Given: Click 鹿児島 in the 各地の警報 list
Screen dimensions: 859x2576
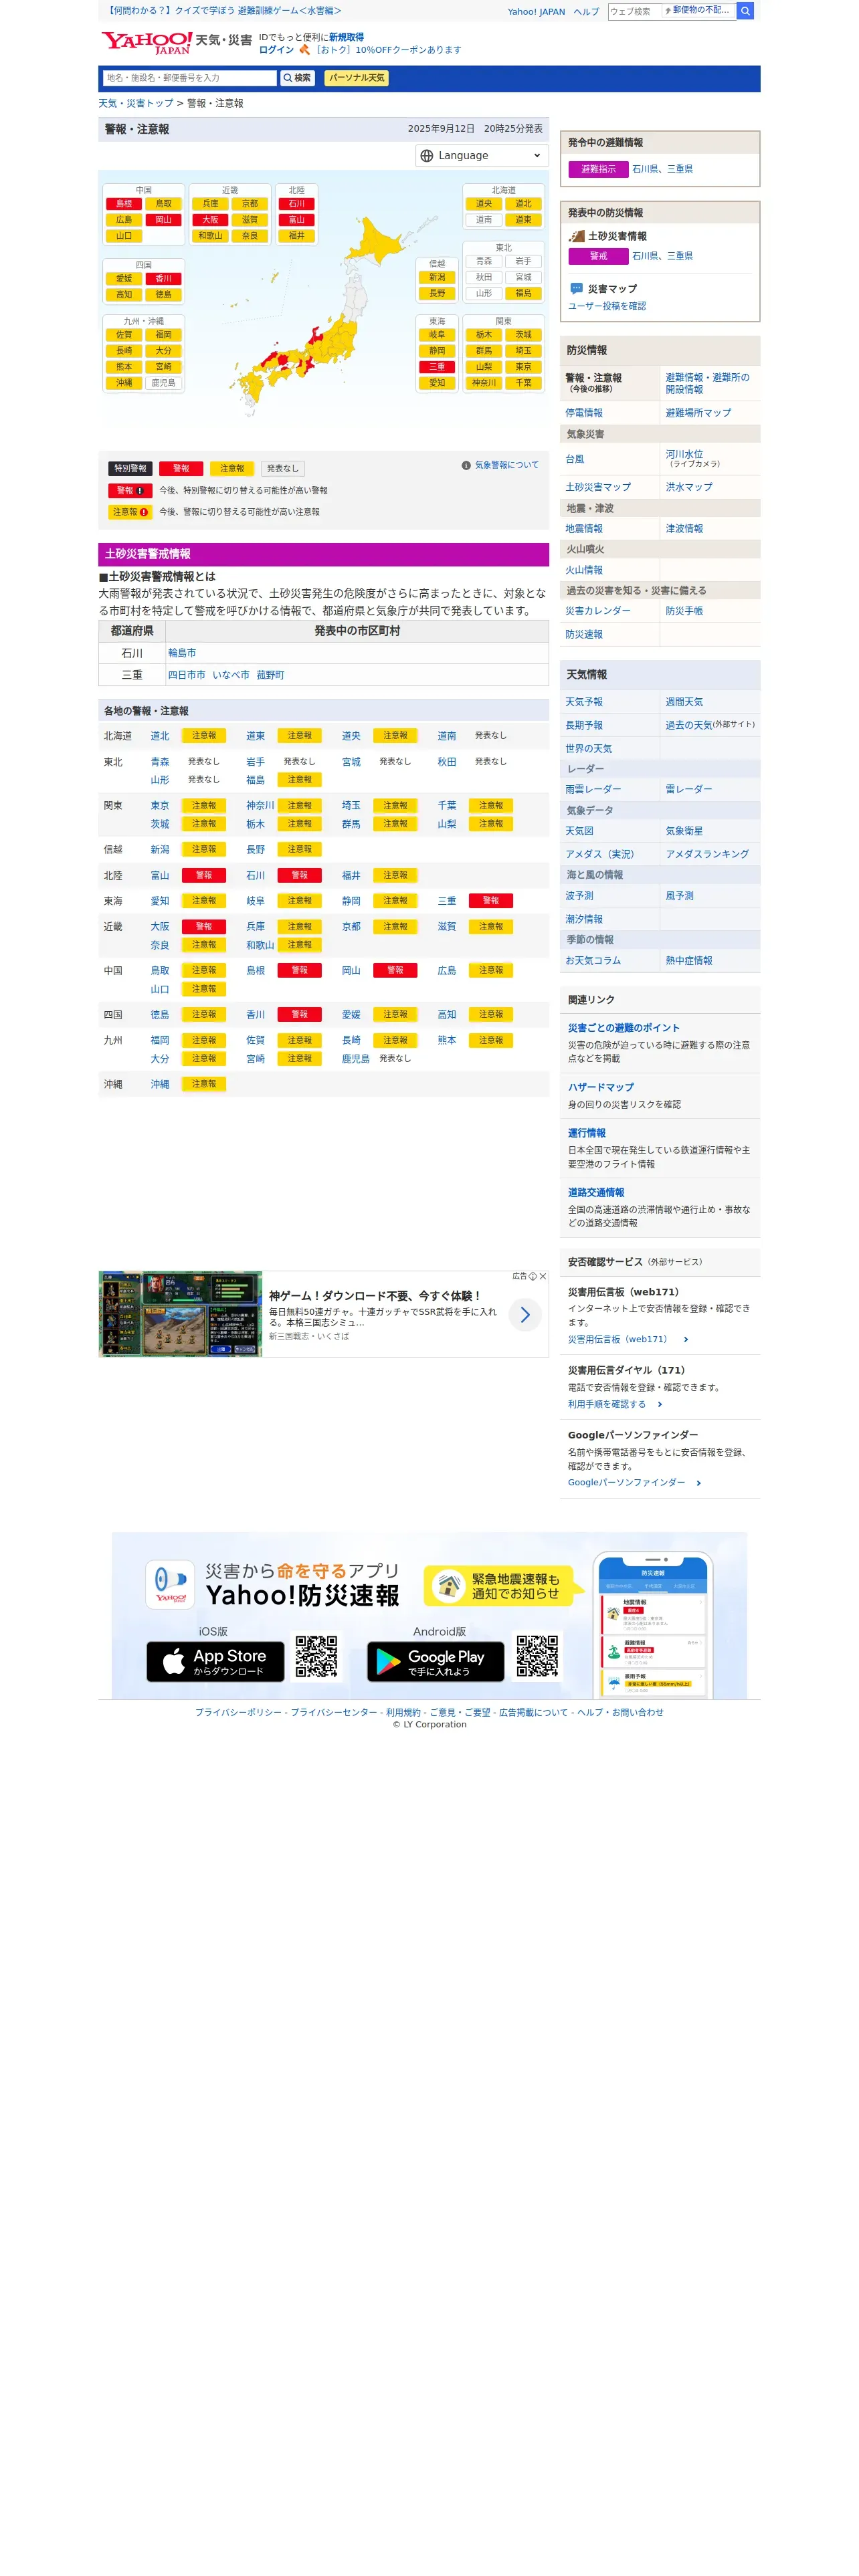Looking at the screenshot, I should [356, 1059].
